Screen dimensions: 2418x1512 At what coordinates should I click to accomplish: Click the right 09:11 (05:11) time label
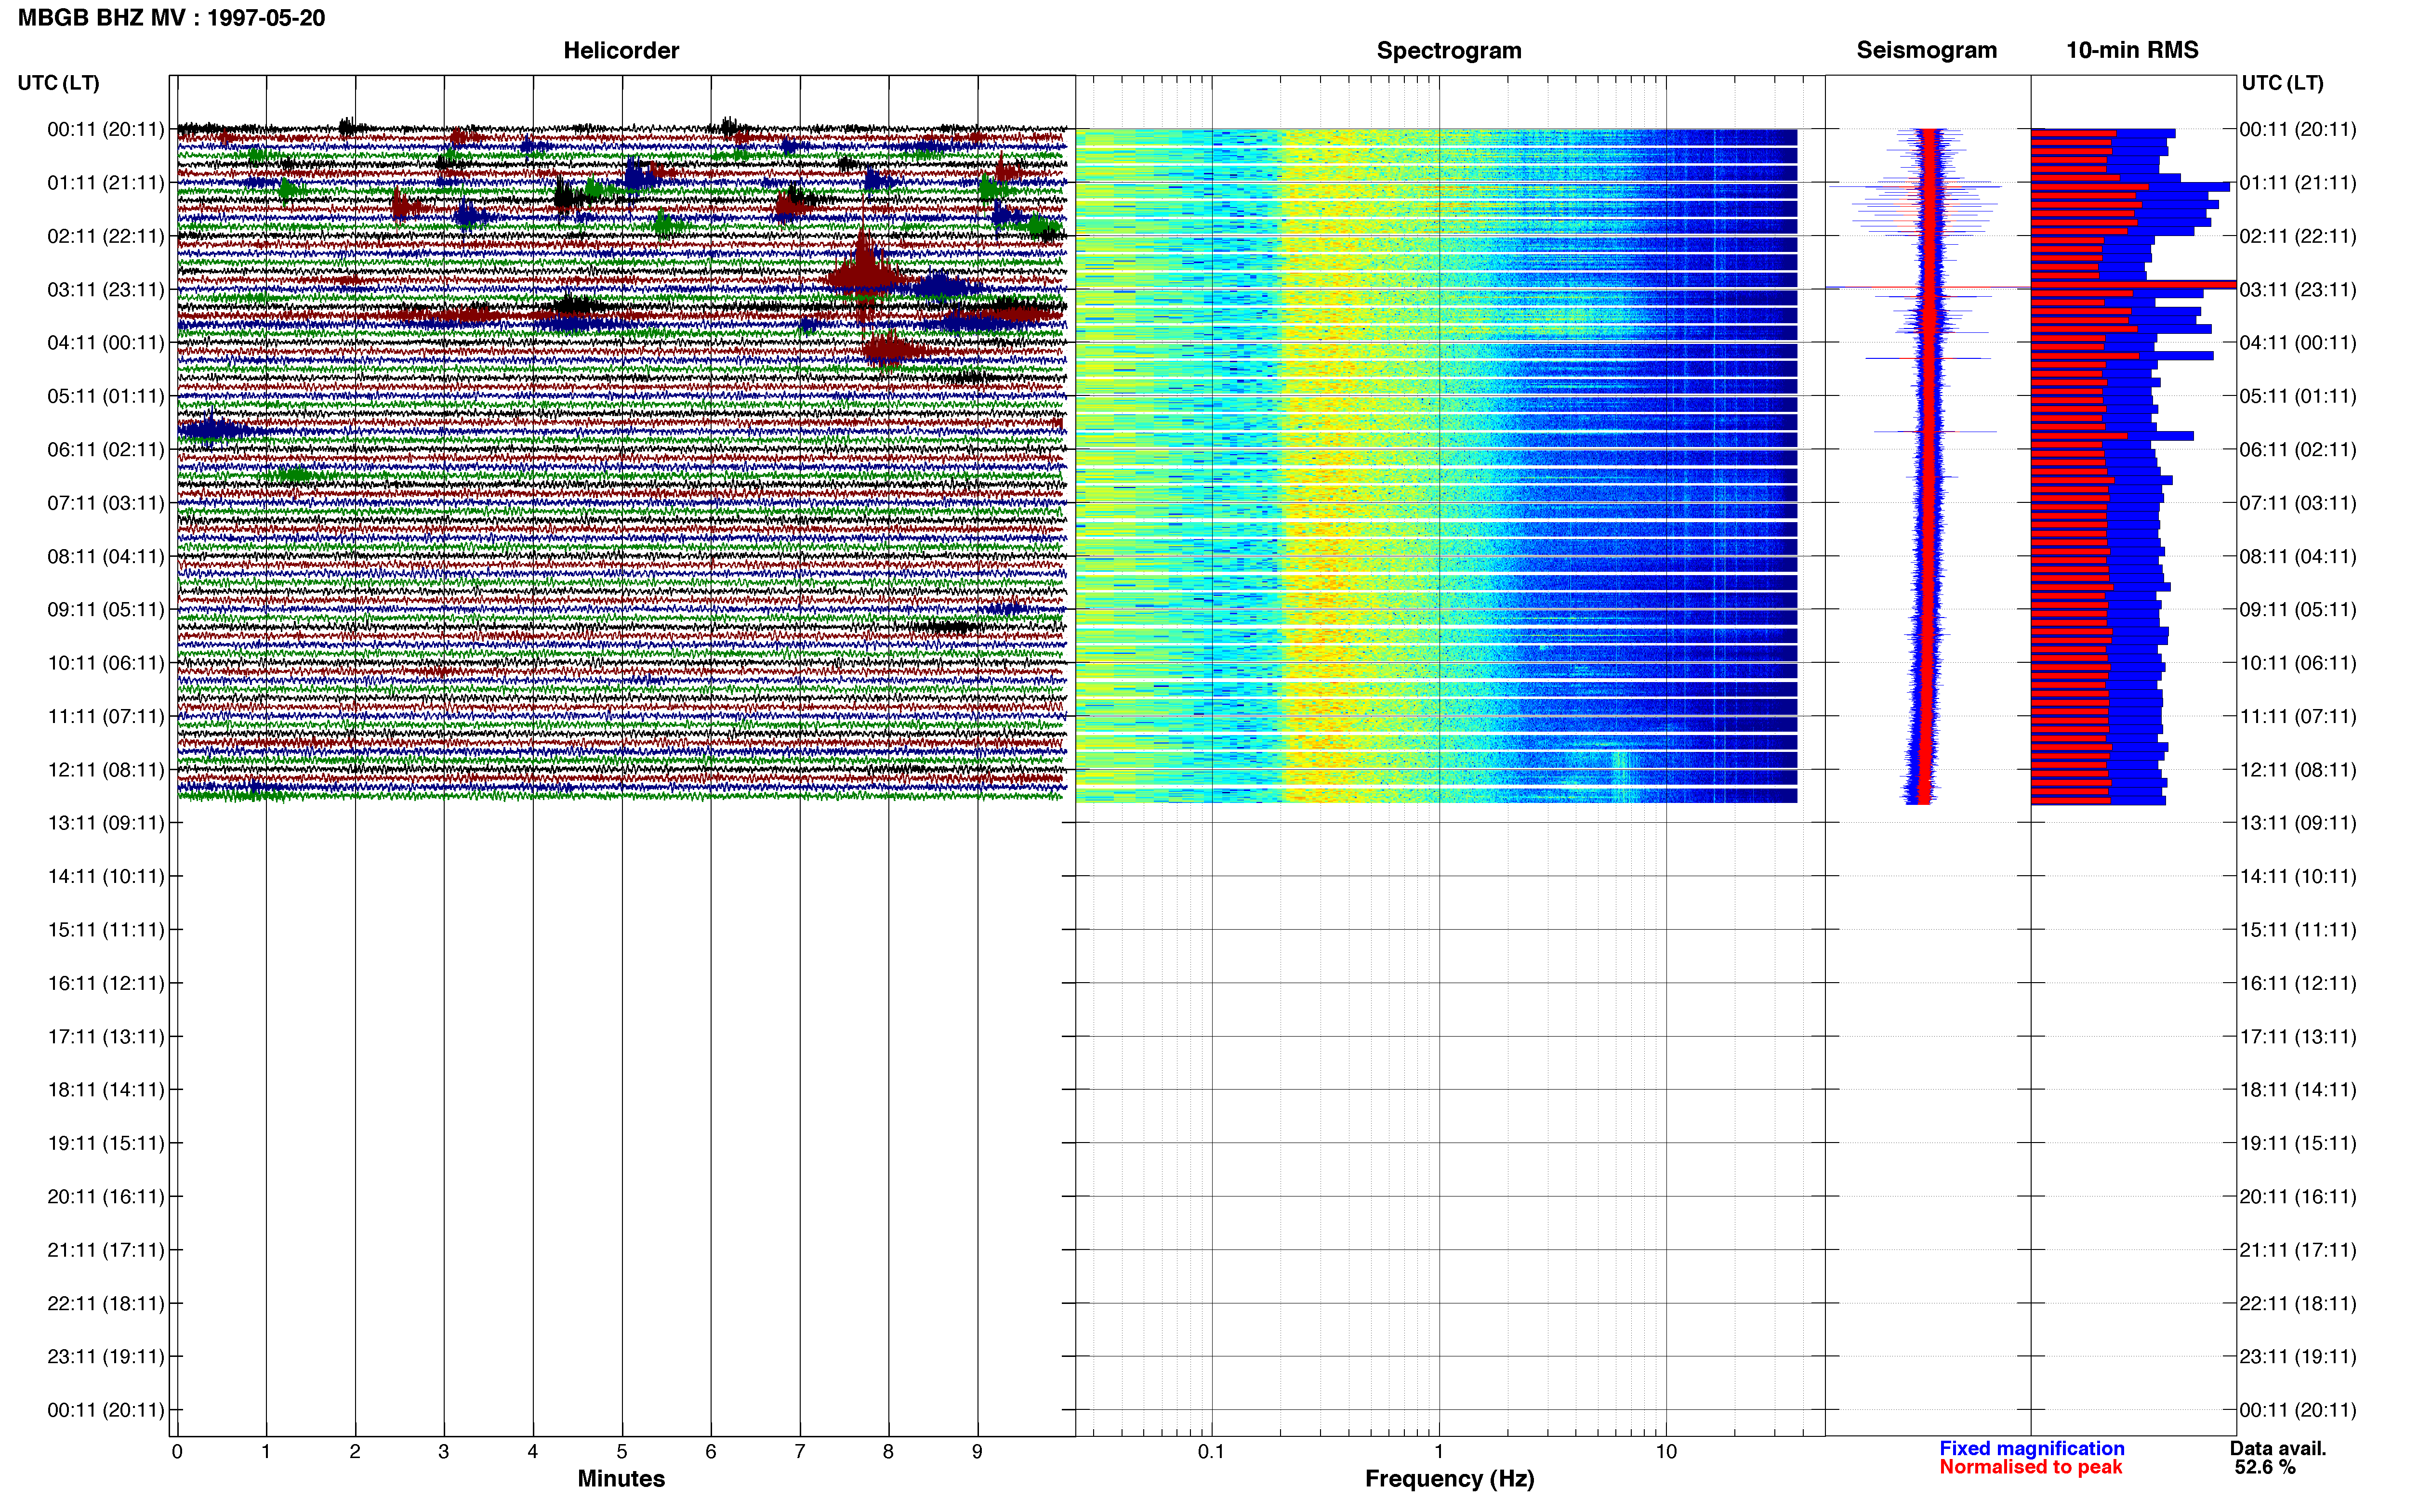[x=2298, y=609]
